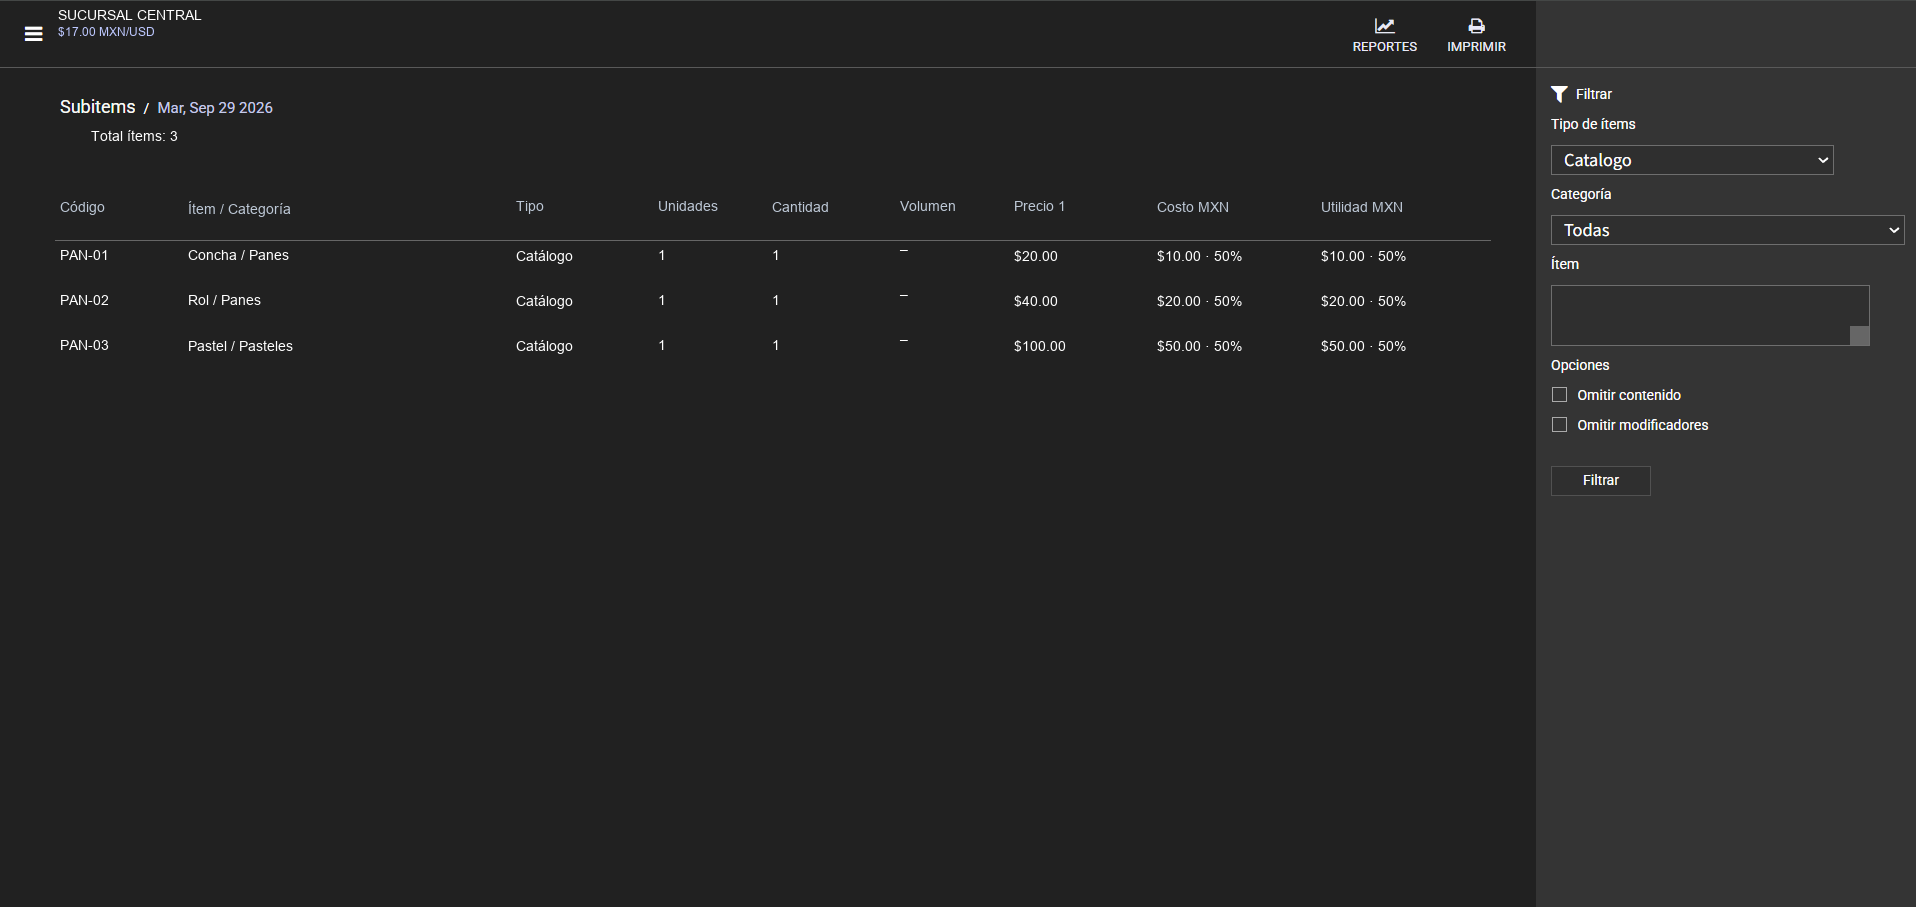Click the Rol / Panes item
This screenshot has width=1916, height=907.
point(224,300)
